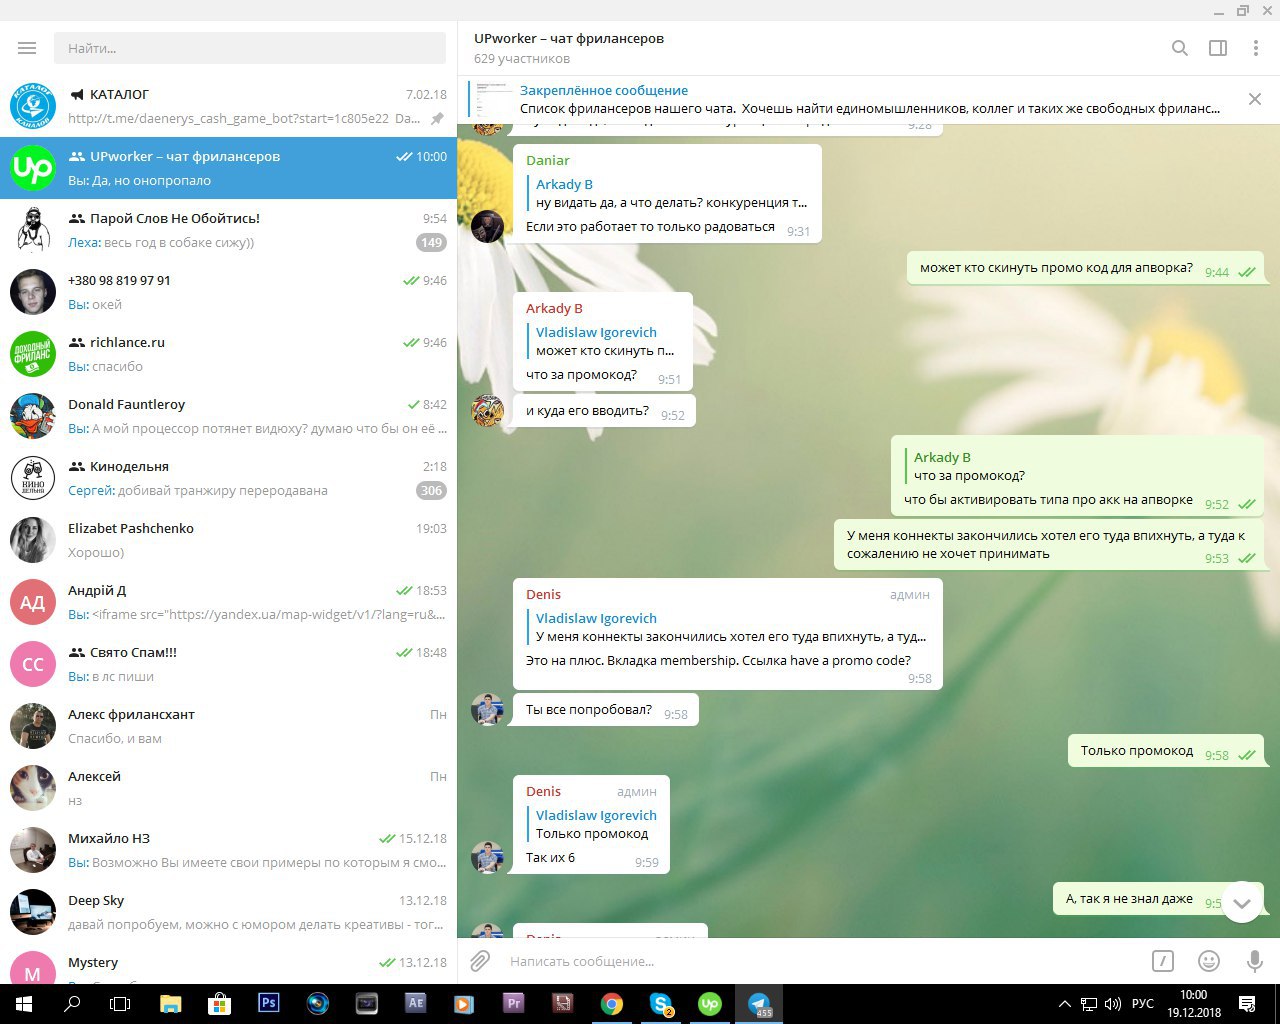Open the Алексей chat
The width and height of the screenshot is (1280, 1024).
228,788
